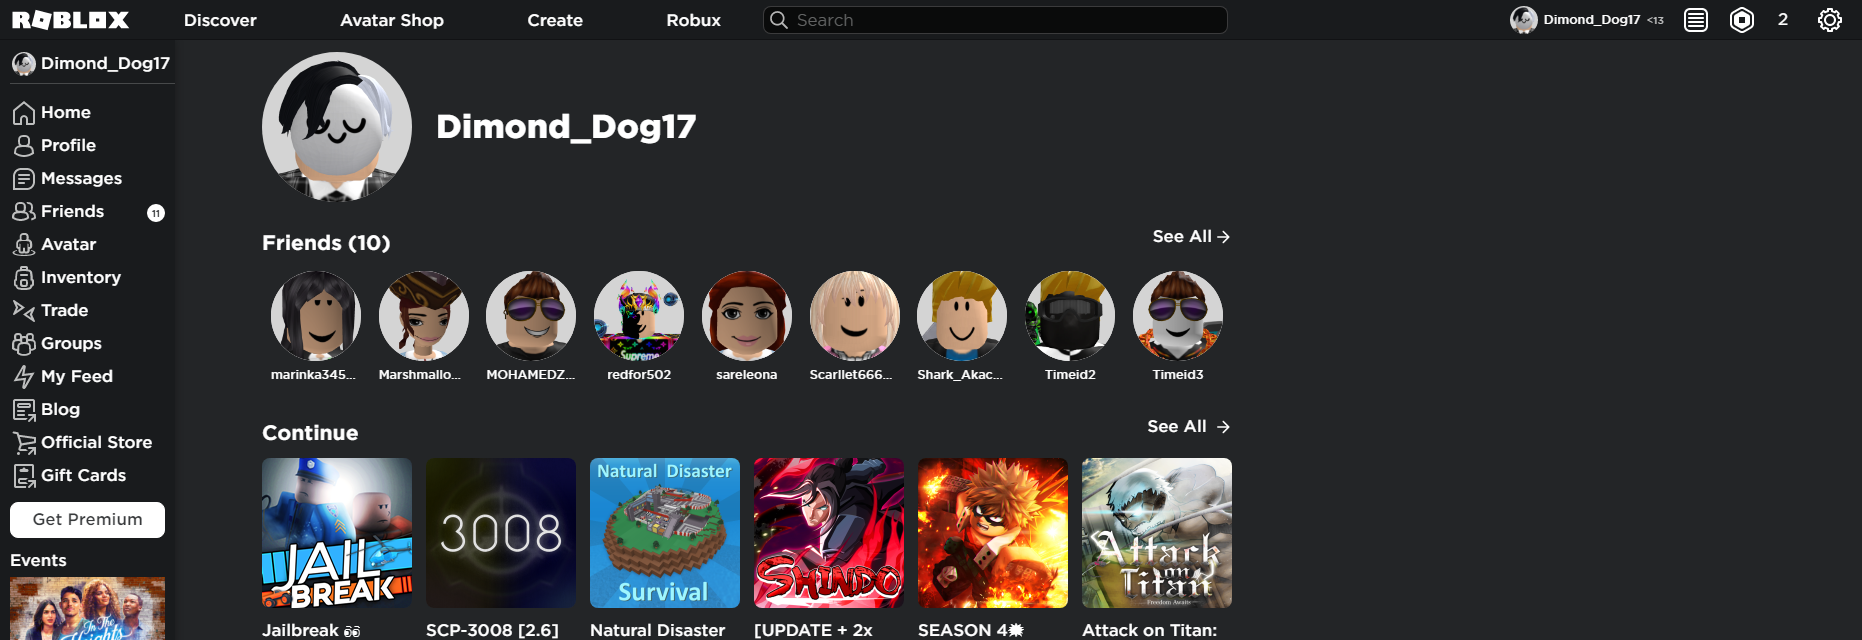Select the Create menu item

(x=554, y=20)
